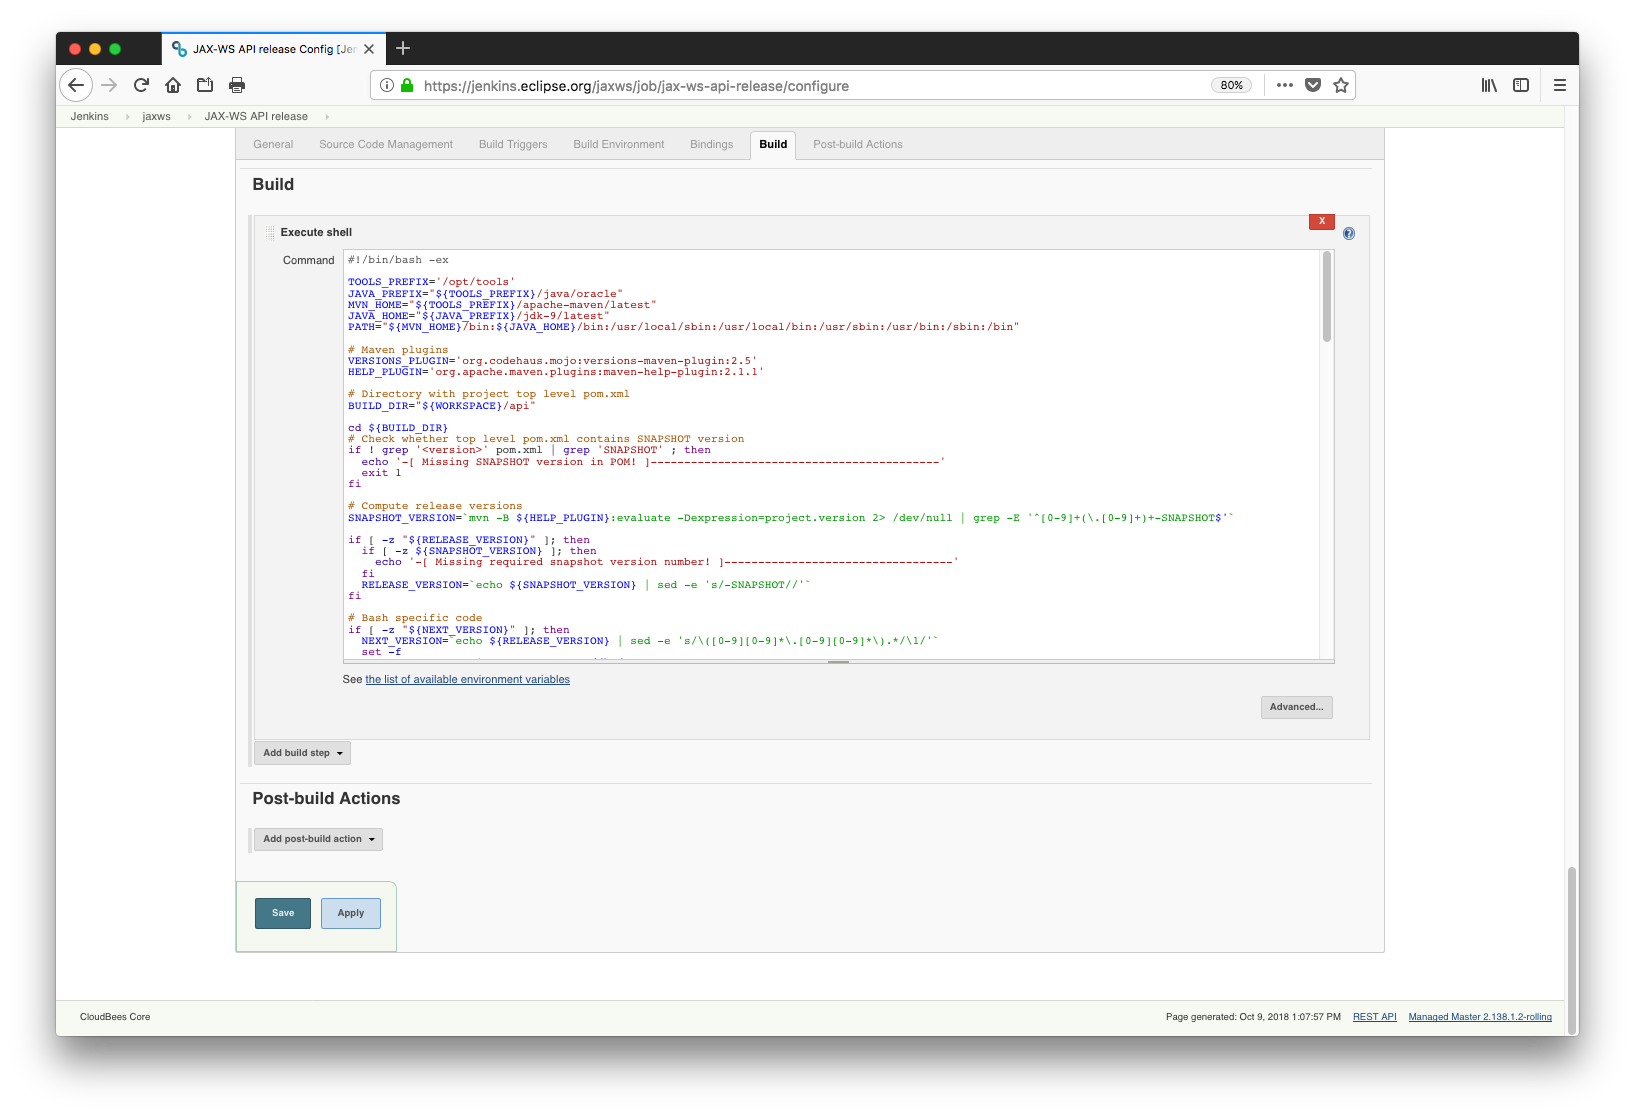Open the REST API link
The image size is (1635, 1116).
[1375, 1017]
